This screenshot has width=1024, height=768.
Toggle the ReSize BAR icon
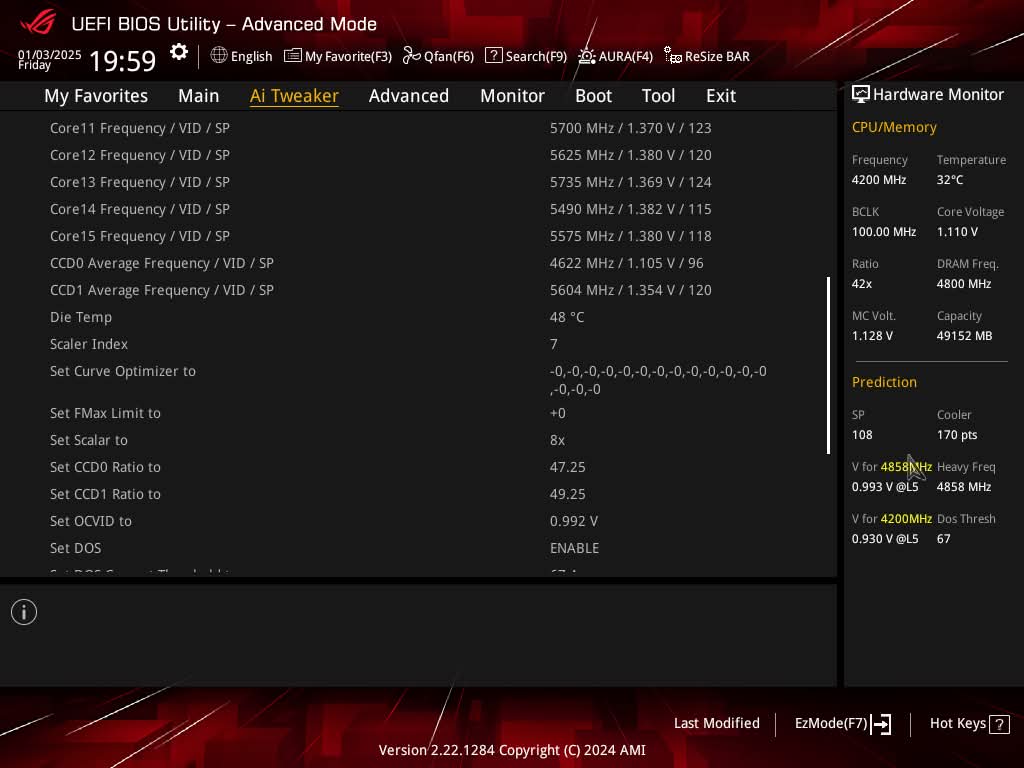coord(673,56)
